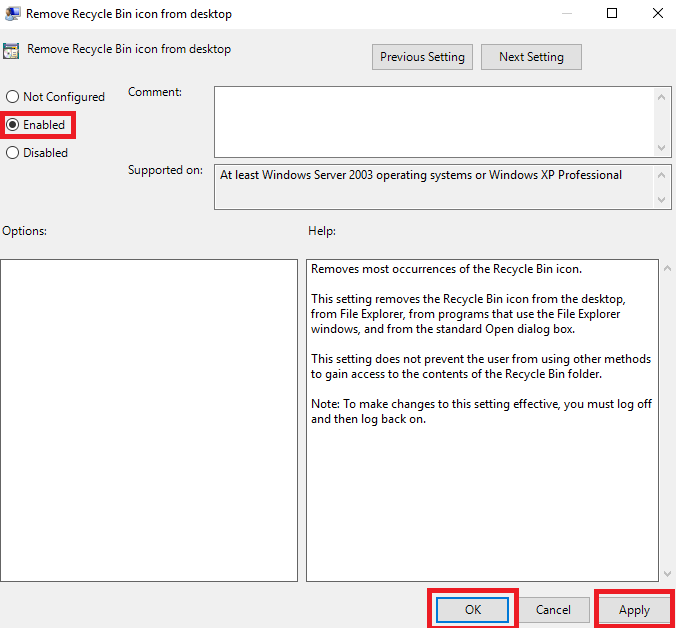Minimize the dialog window
676x628 pixels.
click(567, 13)
